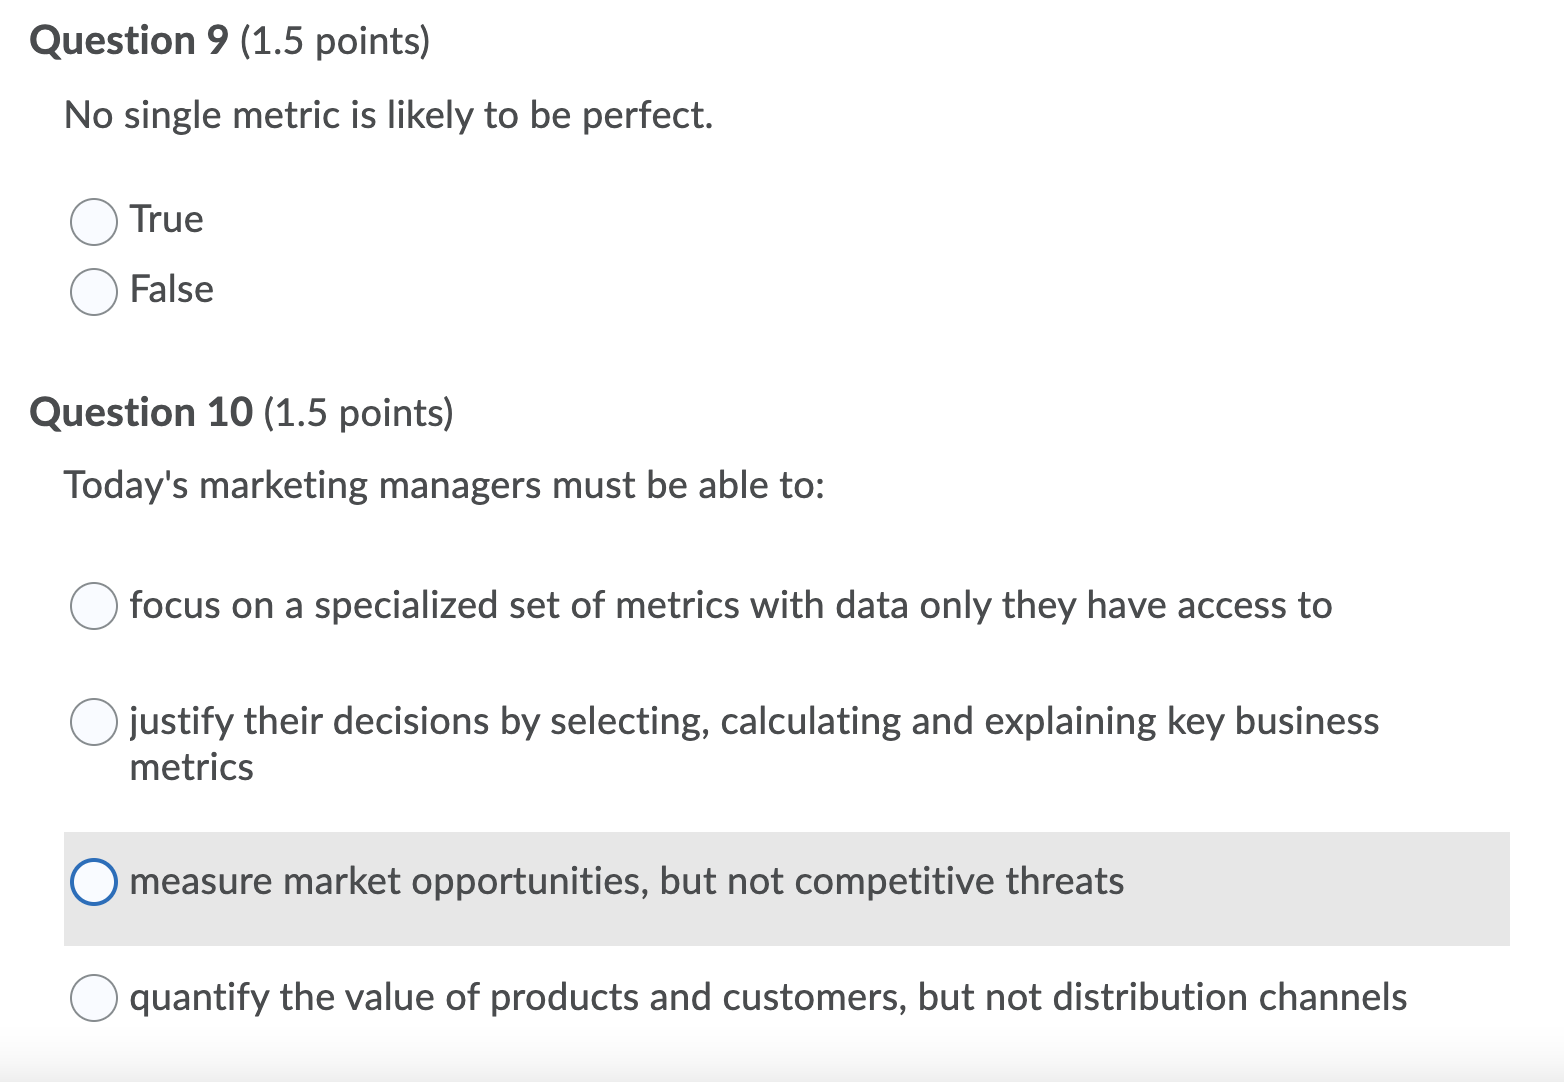Viewport: 1564px width, 1082px height.
Task: Select the False radio button for Question 9
Action: 93,292
